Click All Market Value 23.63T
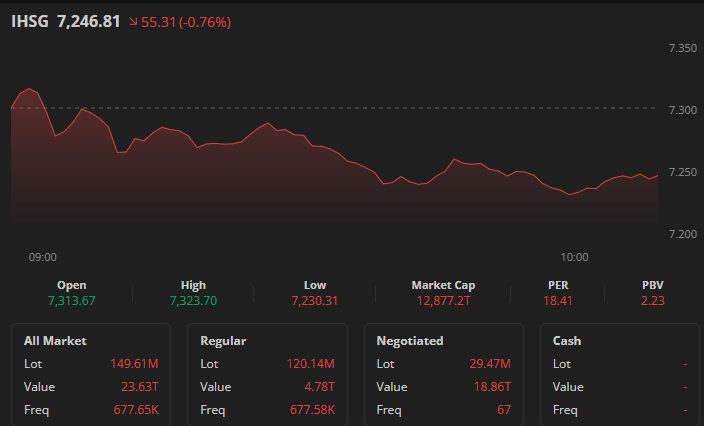Viewport: 704px width, 426px height. click(x=140, y=386)
